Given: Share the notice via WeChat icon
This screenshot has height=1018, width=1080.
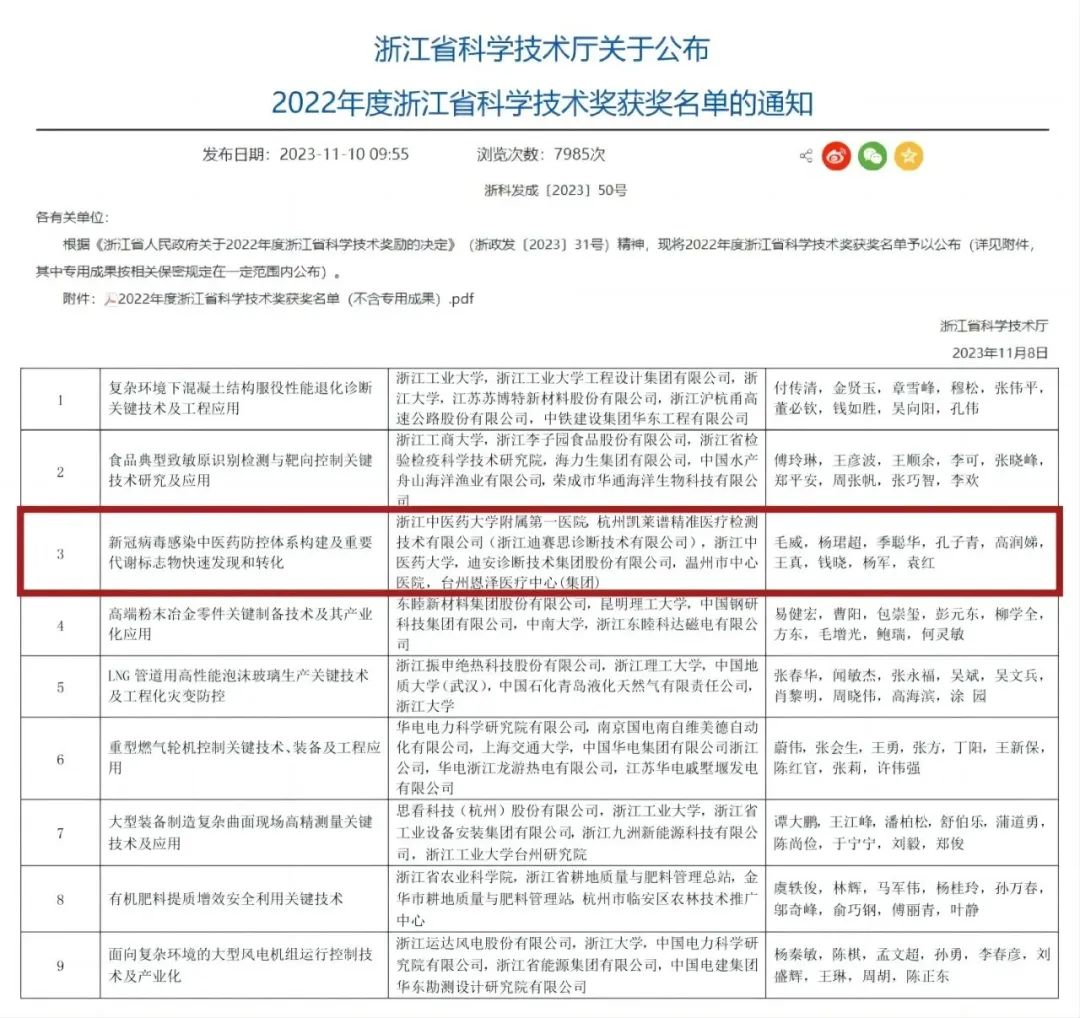Looking at the screenshot, I should 873,156.
